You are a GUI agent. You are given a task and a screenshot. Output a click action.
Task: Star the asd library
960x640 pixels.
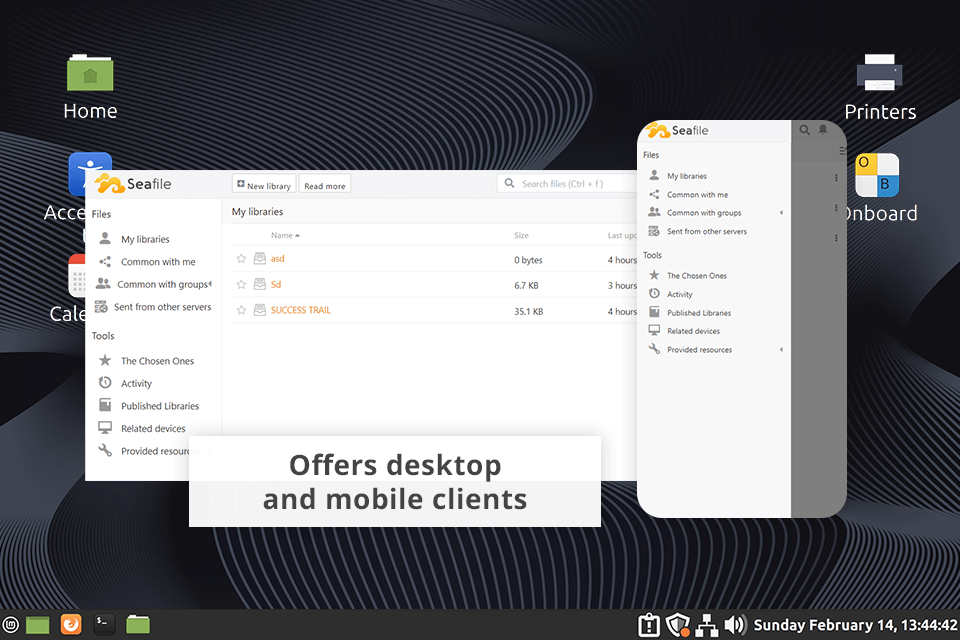241,258
